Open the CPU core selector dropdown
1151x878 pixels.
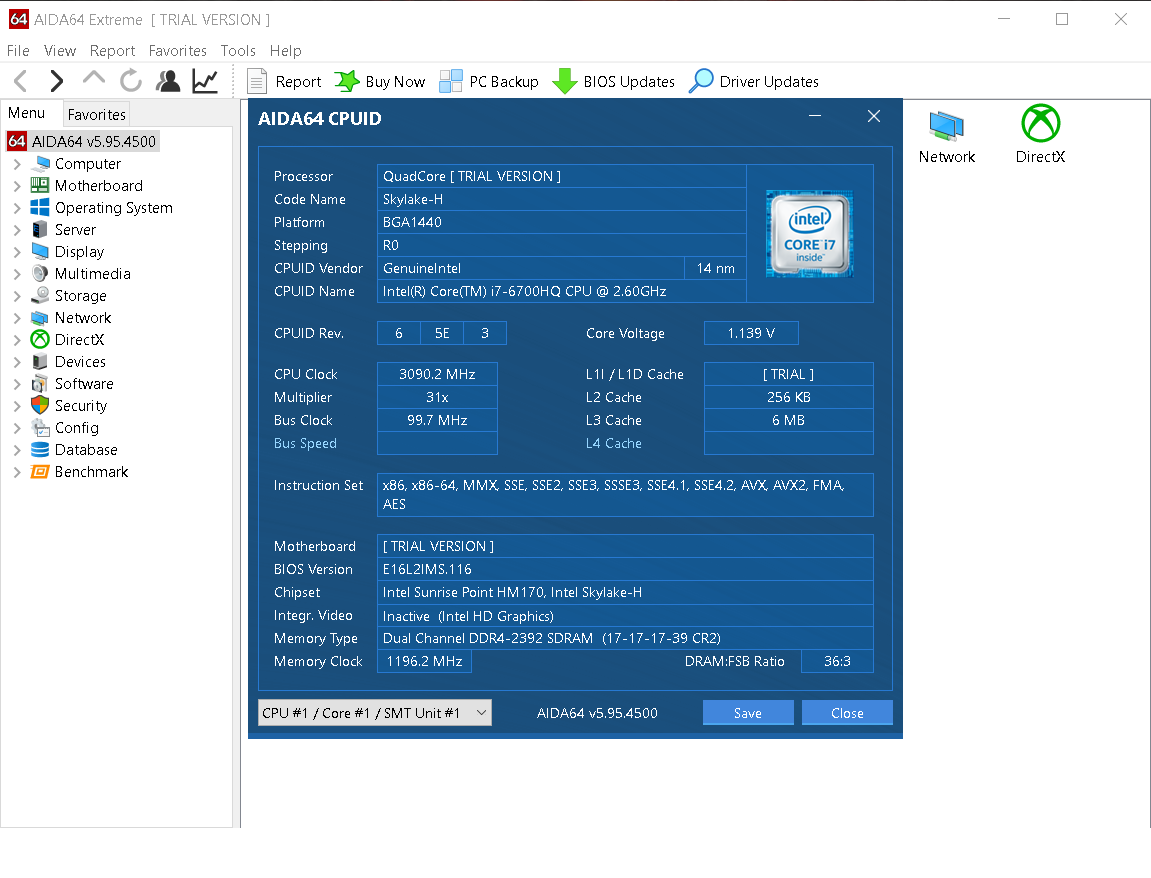tap(375, 713)
